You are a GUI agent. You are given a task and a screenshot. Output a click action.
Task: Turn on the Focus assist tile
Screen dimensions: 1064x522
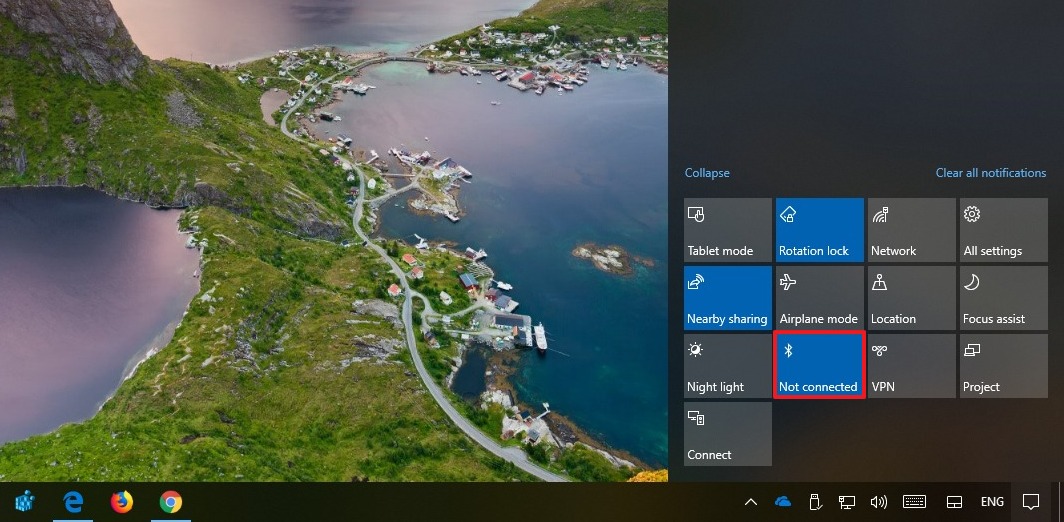[x=1004, y=298]
